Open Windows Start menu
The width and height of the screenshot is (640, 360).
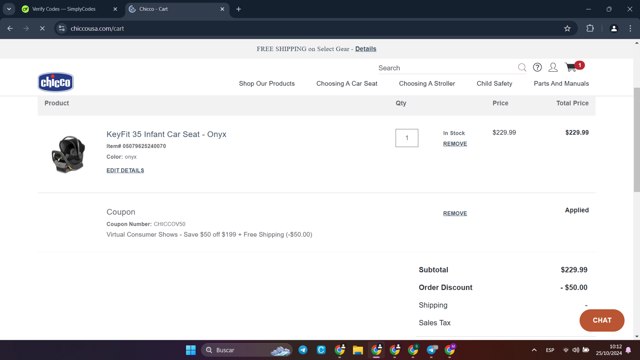191,350
